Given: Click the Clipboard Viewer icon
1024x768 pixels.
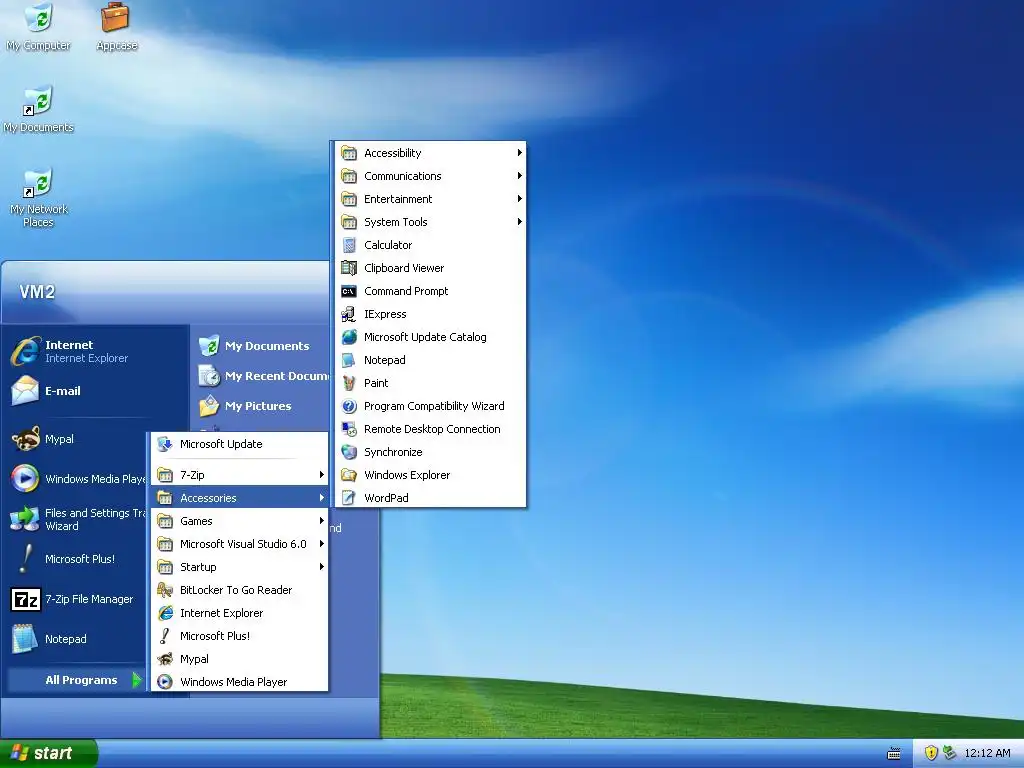Looking at the screenshot, I should coord(349,268).
